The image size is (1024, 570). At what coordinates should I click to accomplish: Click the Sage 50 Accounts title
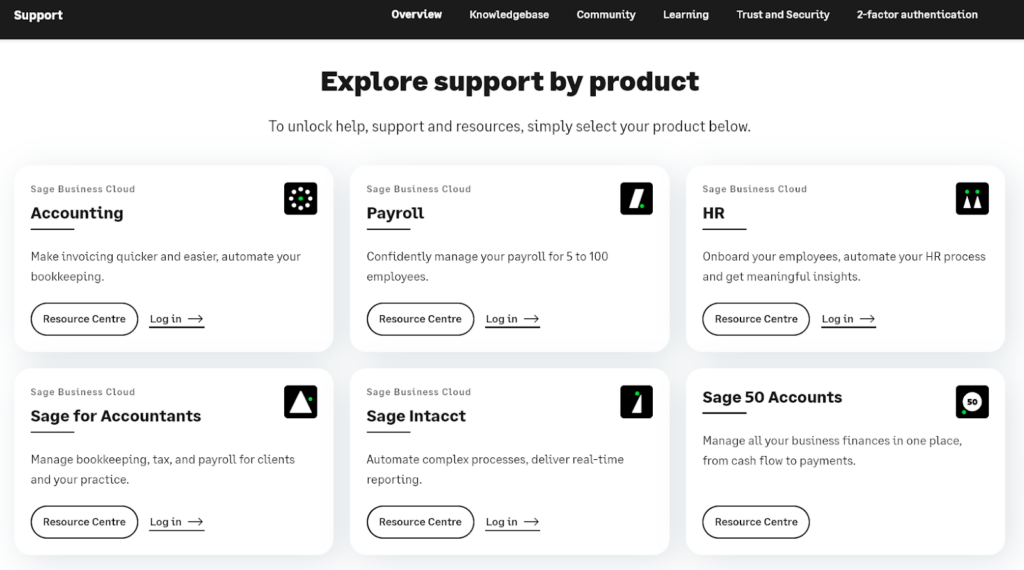(772, 397)
